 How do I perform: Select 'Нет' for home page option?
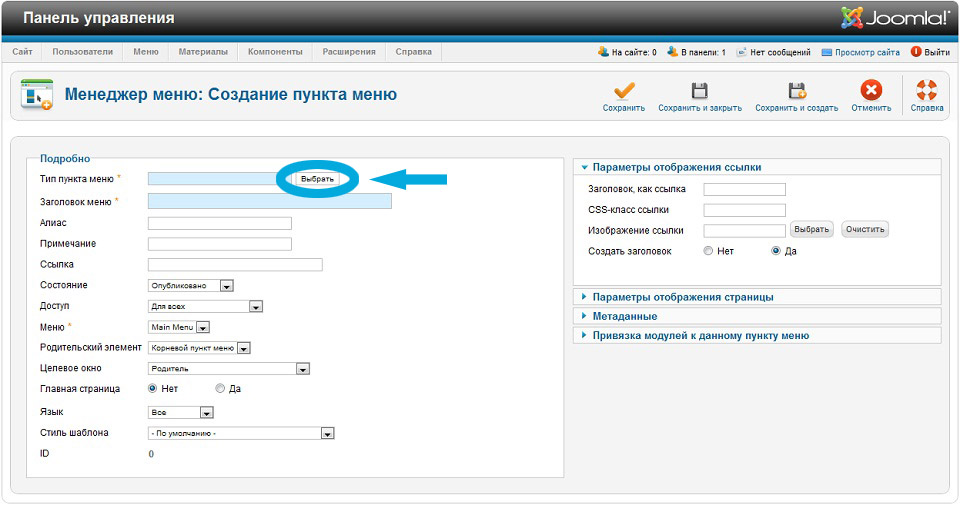(153, 389)
